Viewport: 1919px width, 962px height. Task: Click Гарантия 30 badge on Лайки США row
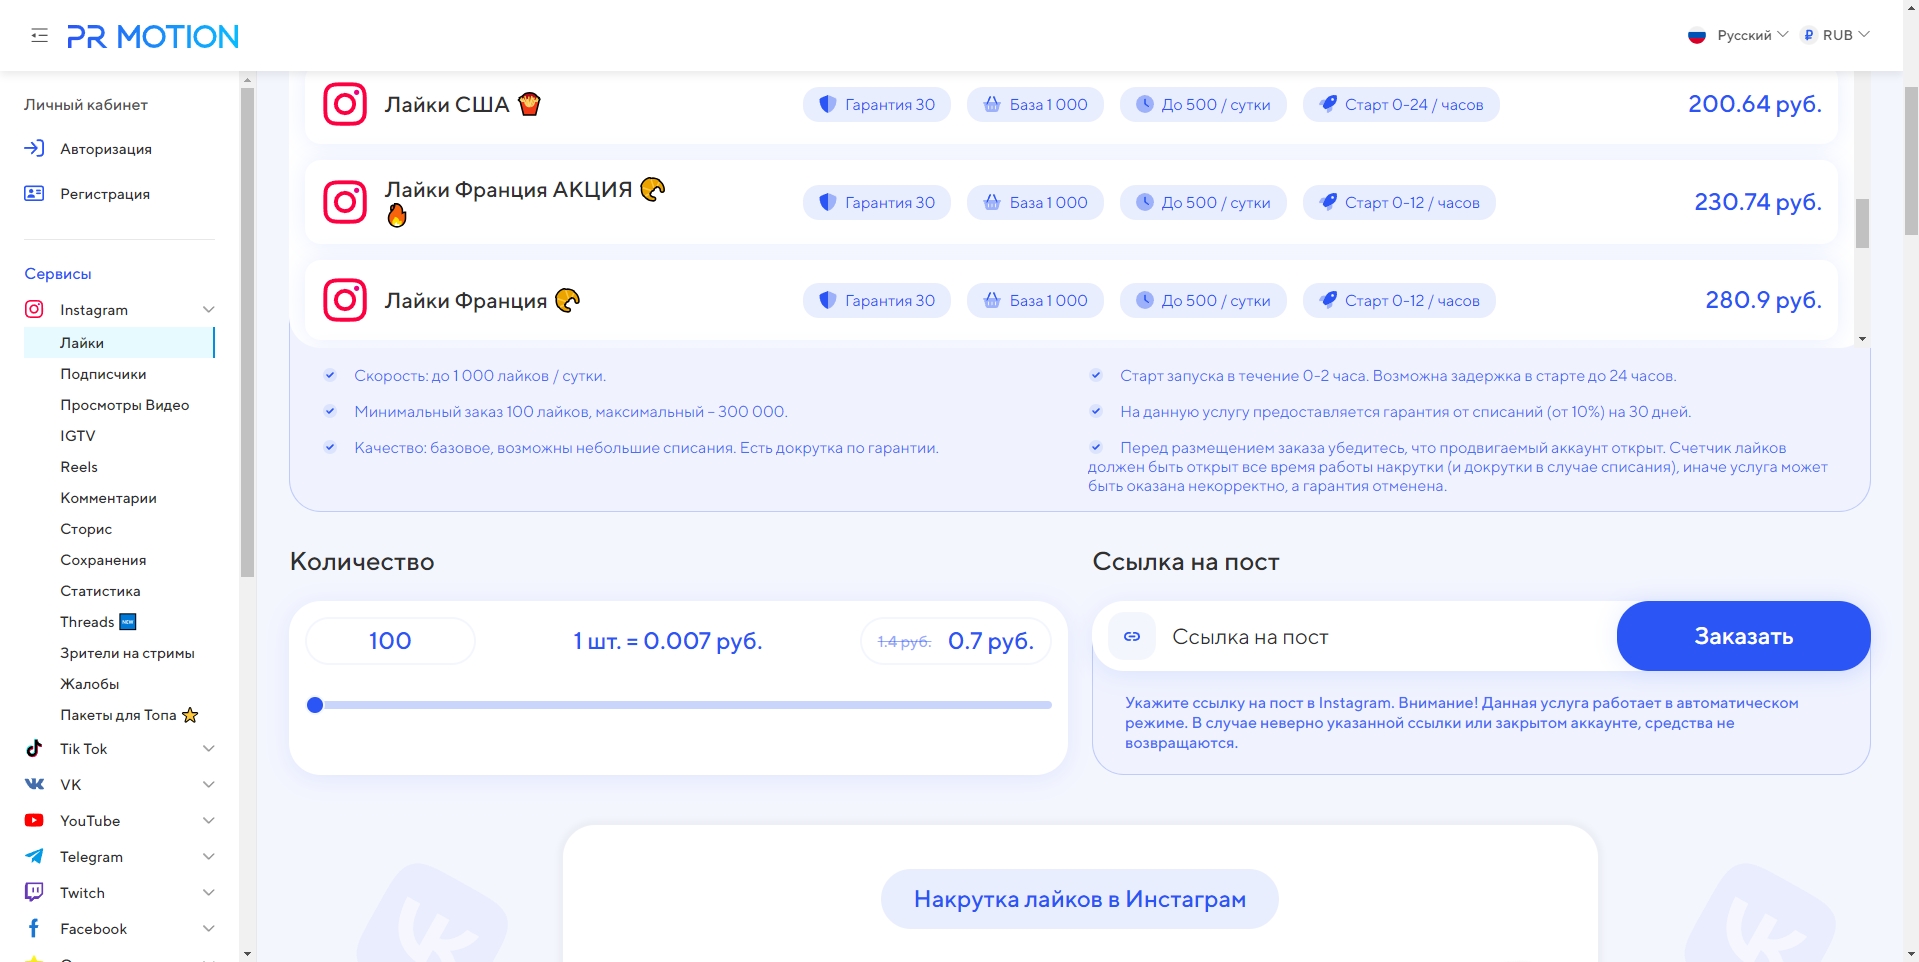pos(877,105)
